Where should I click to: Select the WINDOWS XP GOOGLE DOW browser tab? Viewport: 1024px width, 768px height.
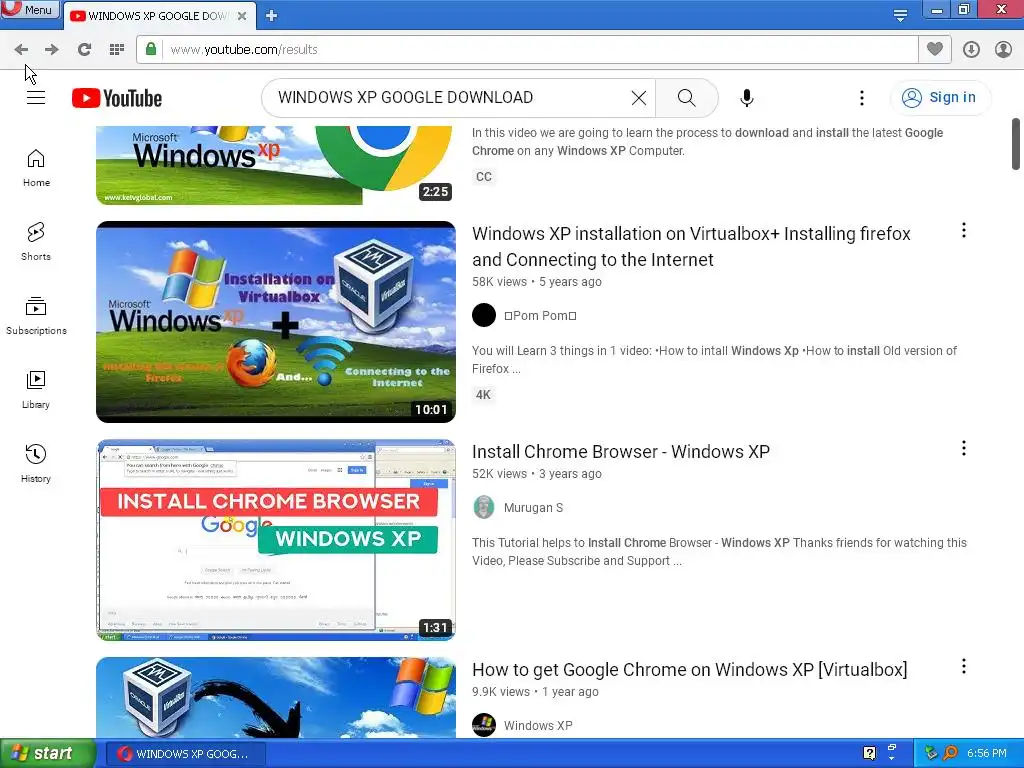click(x=157, y=16)
